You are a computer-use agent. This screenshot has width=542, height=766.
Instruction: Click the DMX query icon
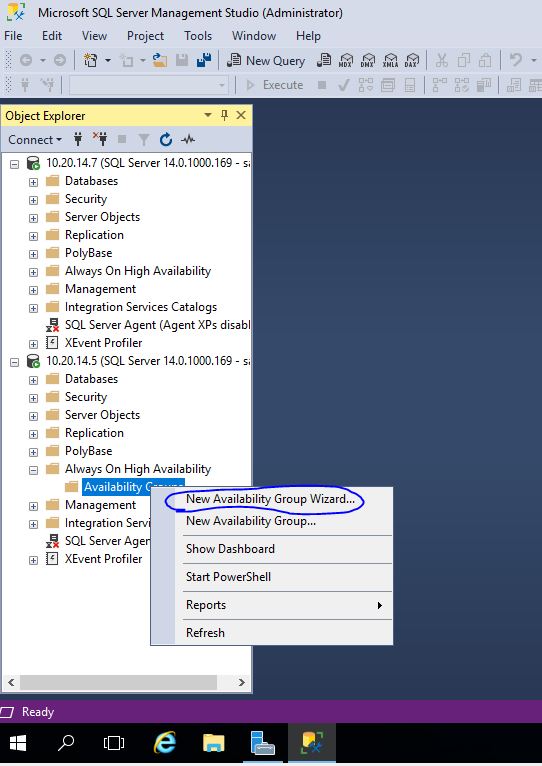(x=368, y=60)
